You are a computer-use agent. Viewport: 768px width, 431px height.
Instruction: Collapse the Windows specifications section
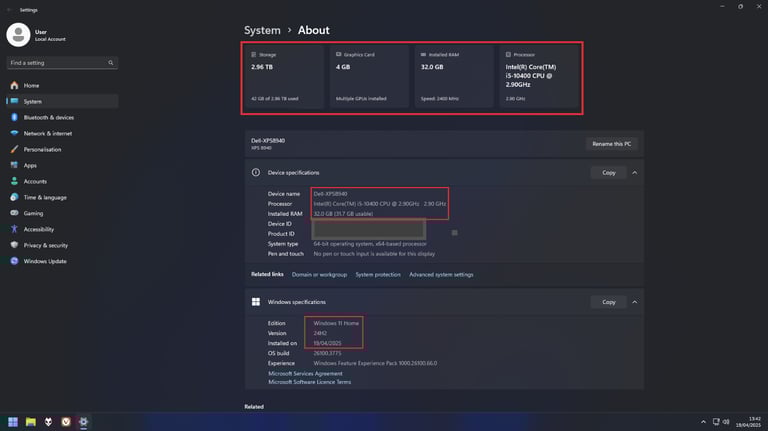pos(634,302)
